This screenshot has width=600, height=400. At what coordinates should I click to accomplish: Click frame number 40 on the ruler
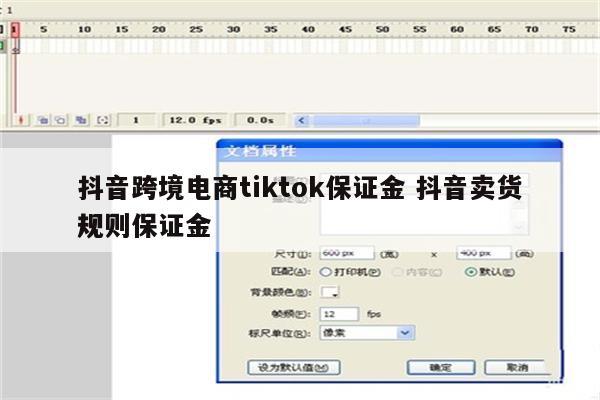(x=308, y=29)
